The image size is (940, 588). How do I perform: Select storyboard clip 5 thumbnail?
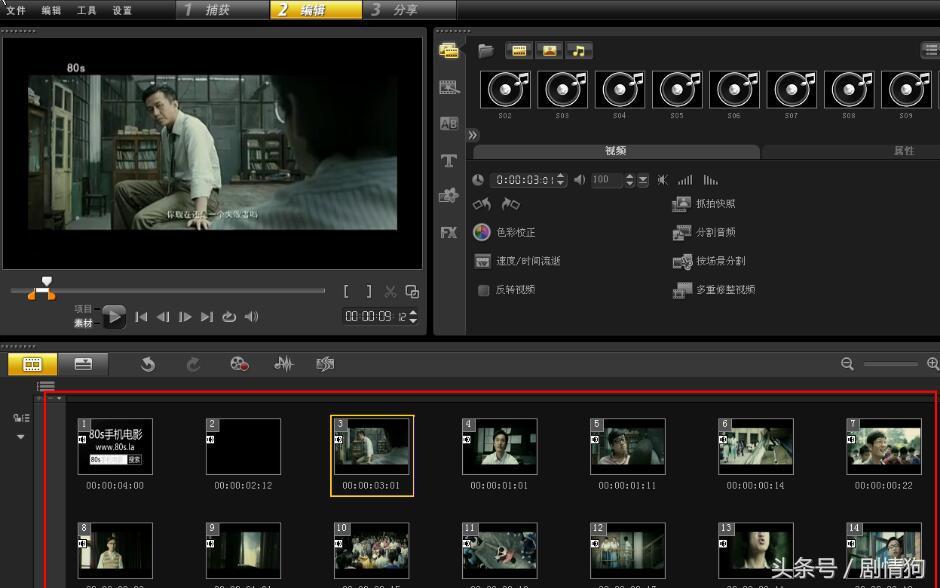pos(628,447)
